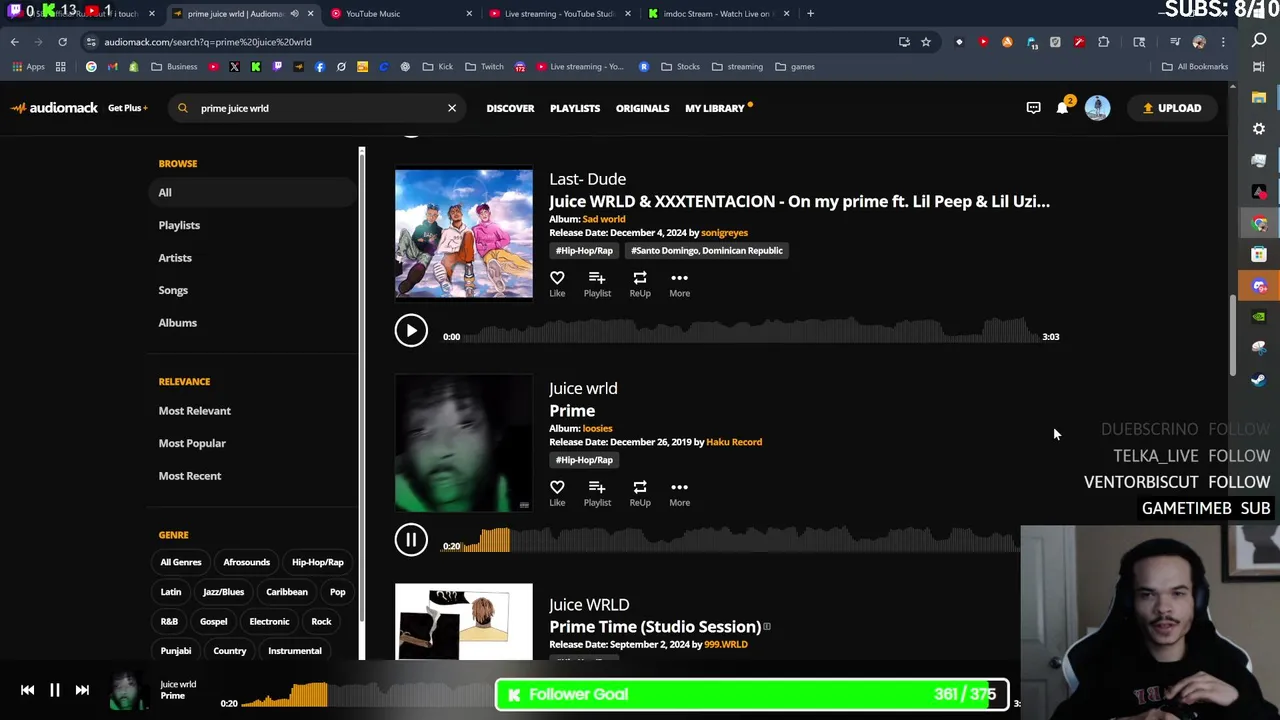The height and width of the screenshot is (720, 1280).
Task: Like the On my prime track
Action: tap(557, 284)
